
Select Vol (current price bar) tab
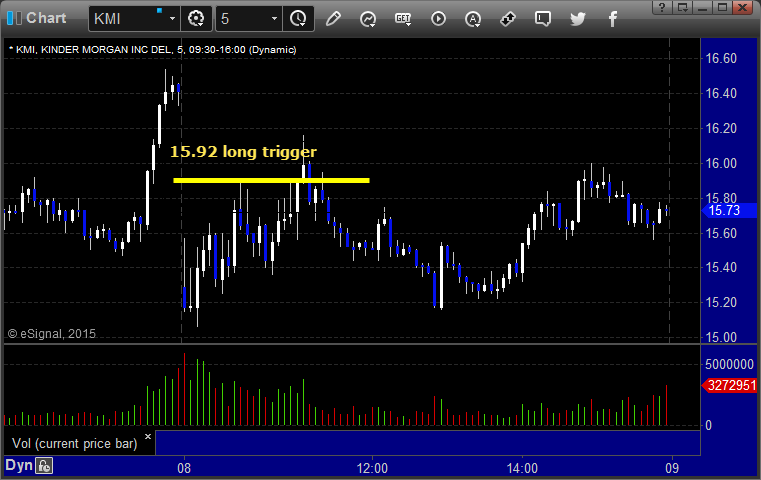pos(75,443)
